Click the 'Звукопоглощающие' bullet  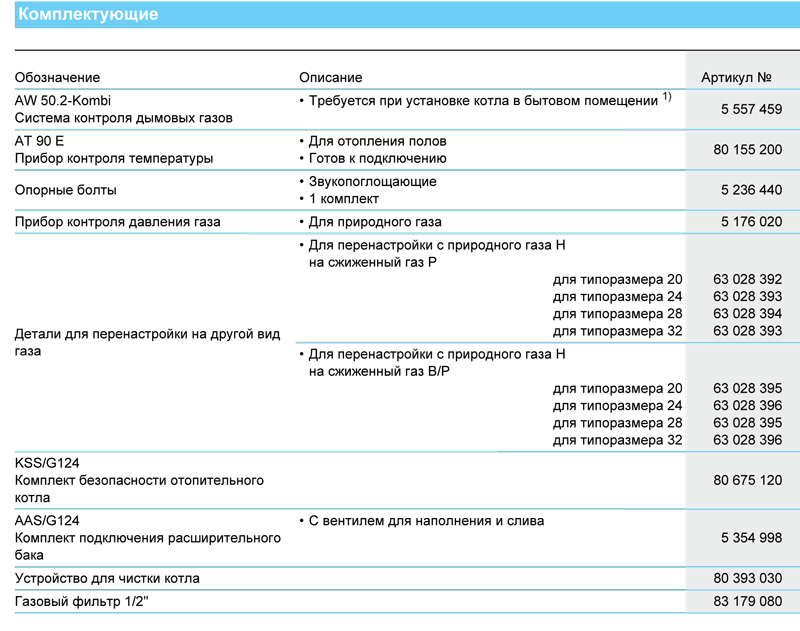point(372,182)
